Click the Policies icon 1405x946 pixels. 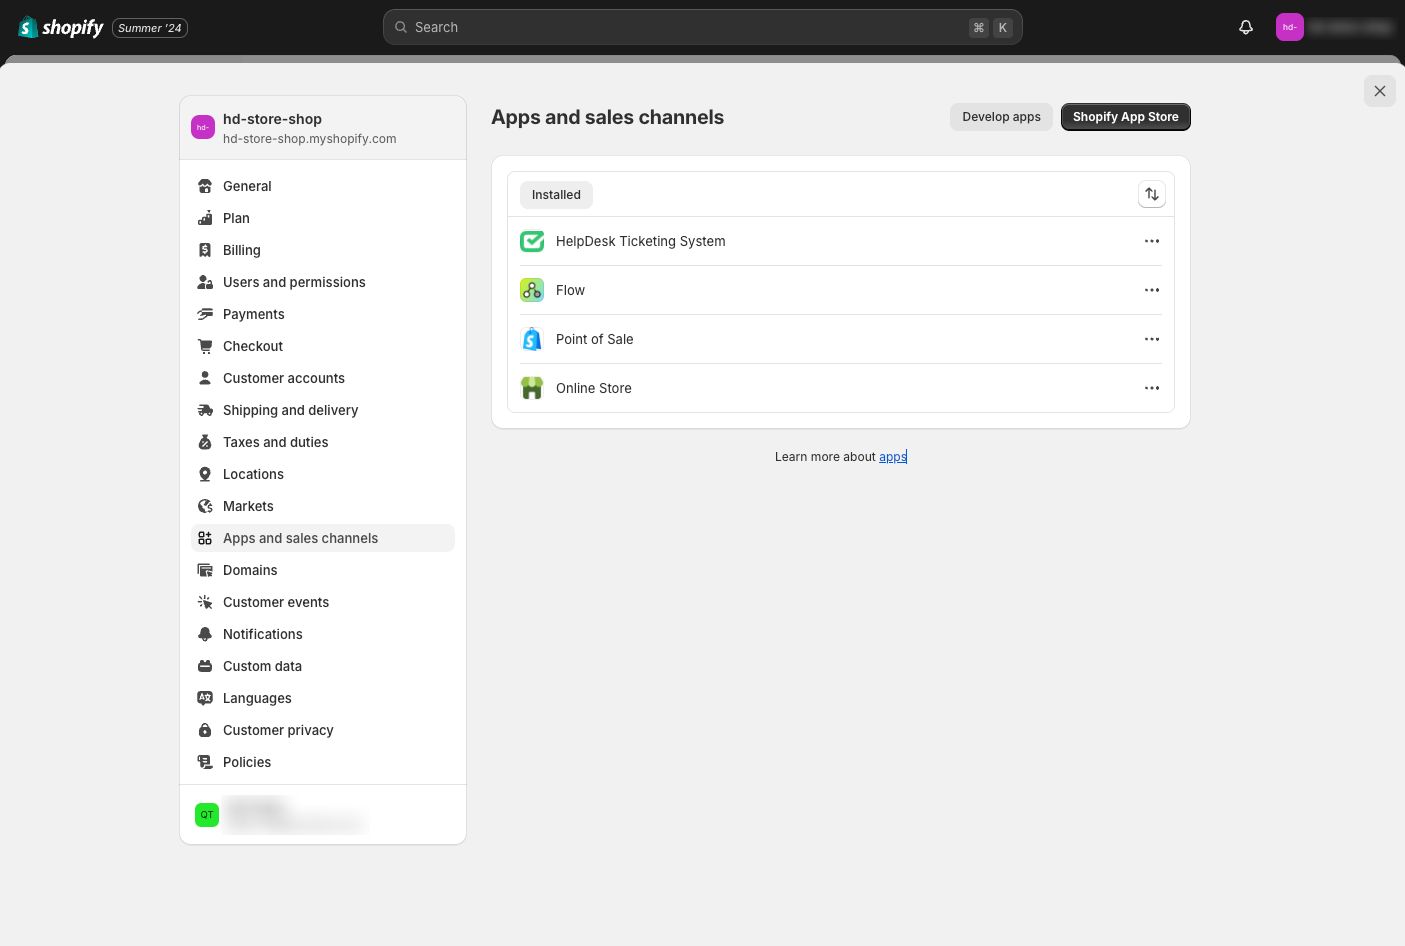[205, 762]
